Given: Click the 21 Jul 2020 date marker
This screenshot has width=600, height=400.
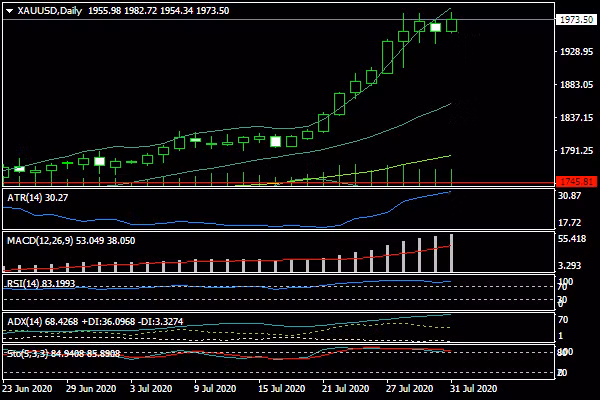Looking at the screenshot, I should pos(342,387).
